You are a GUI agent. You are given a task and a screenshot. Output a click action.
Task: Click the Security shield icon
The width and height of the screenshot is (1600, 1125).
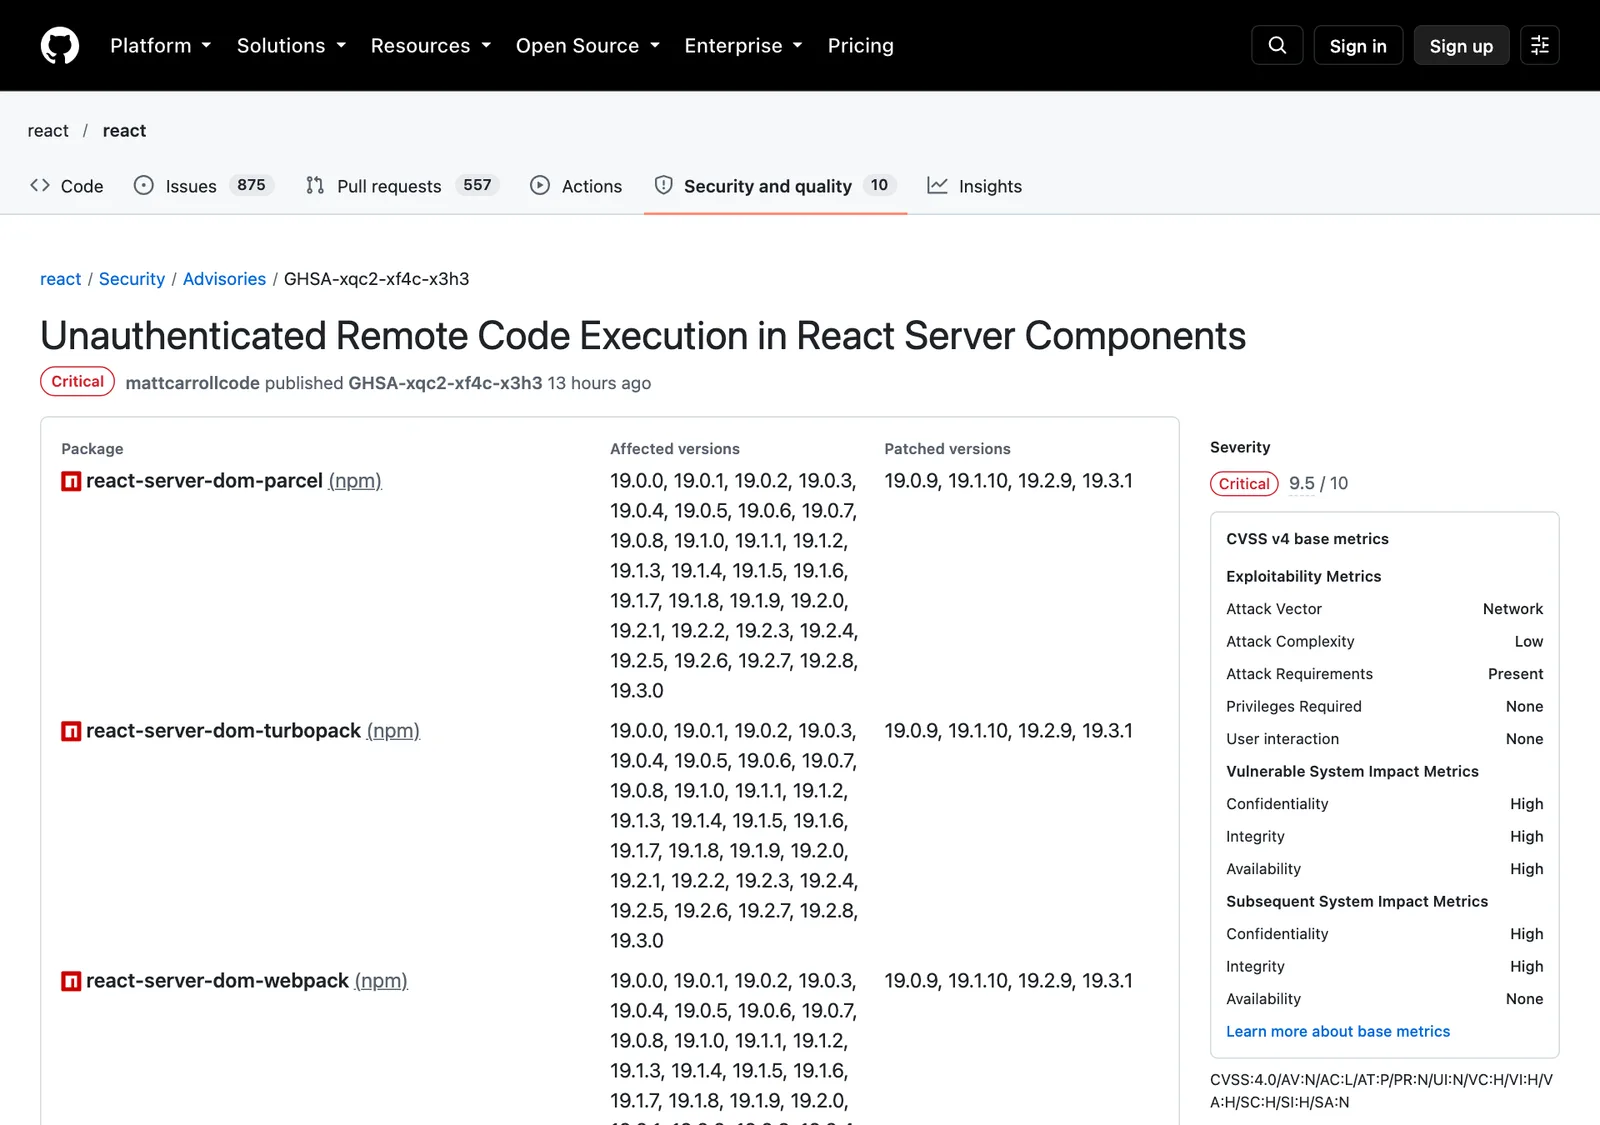click(663, 185)
